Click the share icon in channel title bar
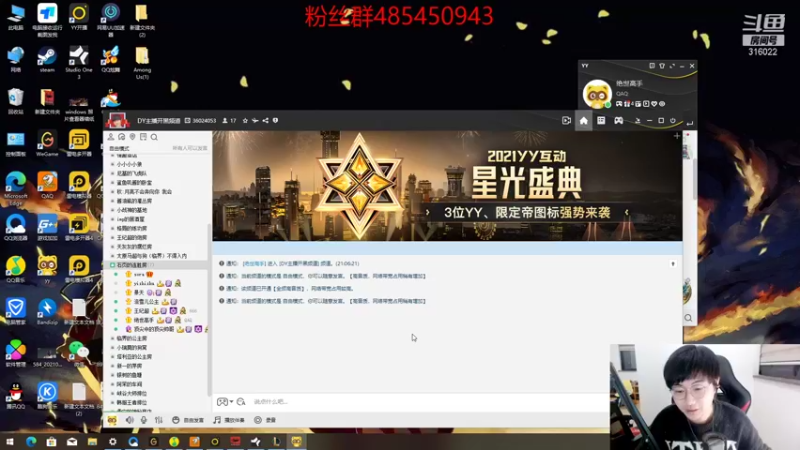 265,121
